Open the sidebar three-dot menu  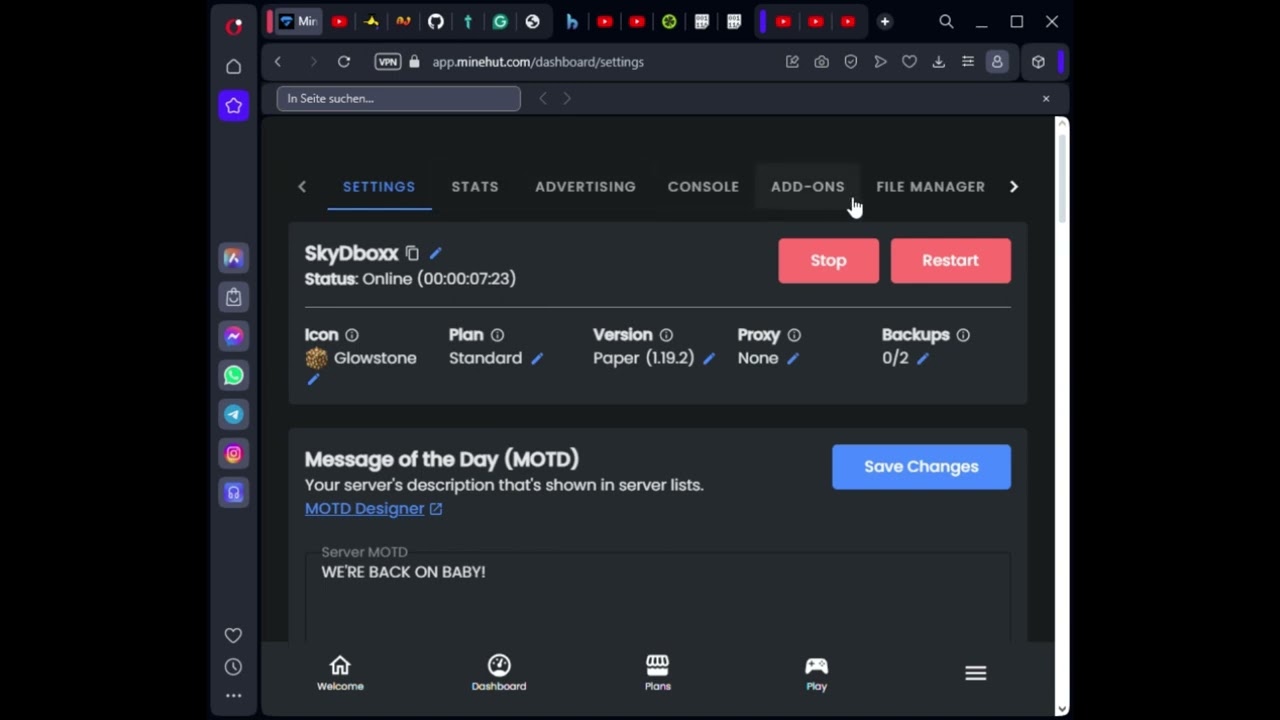tap(233, 696)
